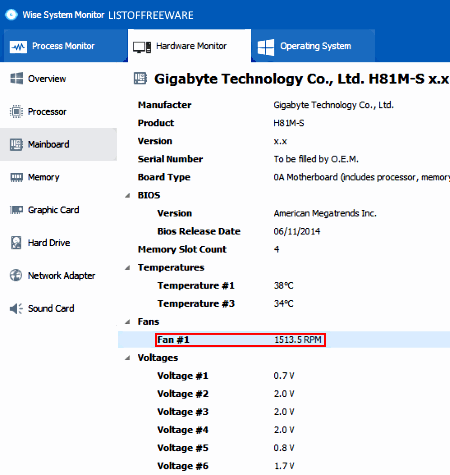The height and width of the screenshot is (475, 450).
Task: Click the Operating System Windows logo icon
Action: [266, 47]
